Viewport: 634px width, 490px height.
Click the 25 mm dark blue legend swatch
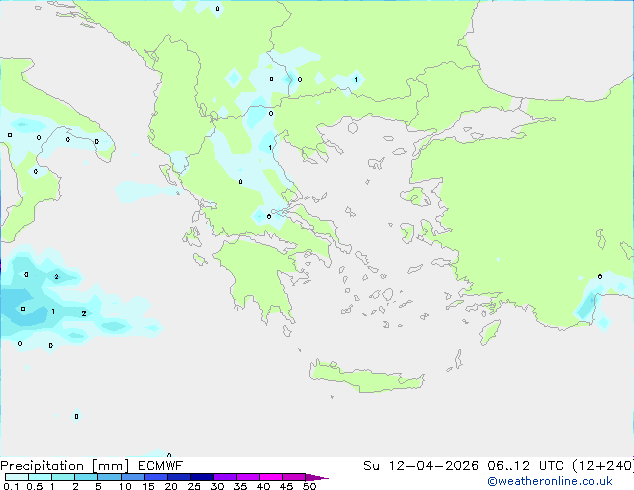tap(202, 477)
